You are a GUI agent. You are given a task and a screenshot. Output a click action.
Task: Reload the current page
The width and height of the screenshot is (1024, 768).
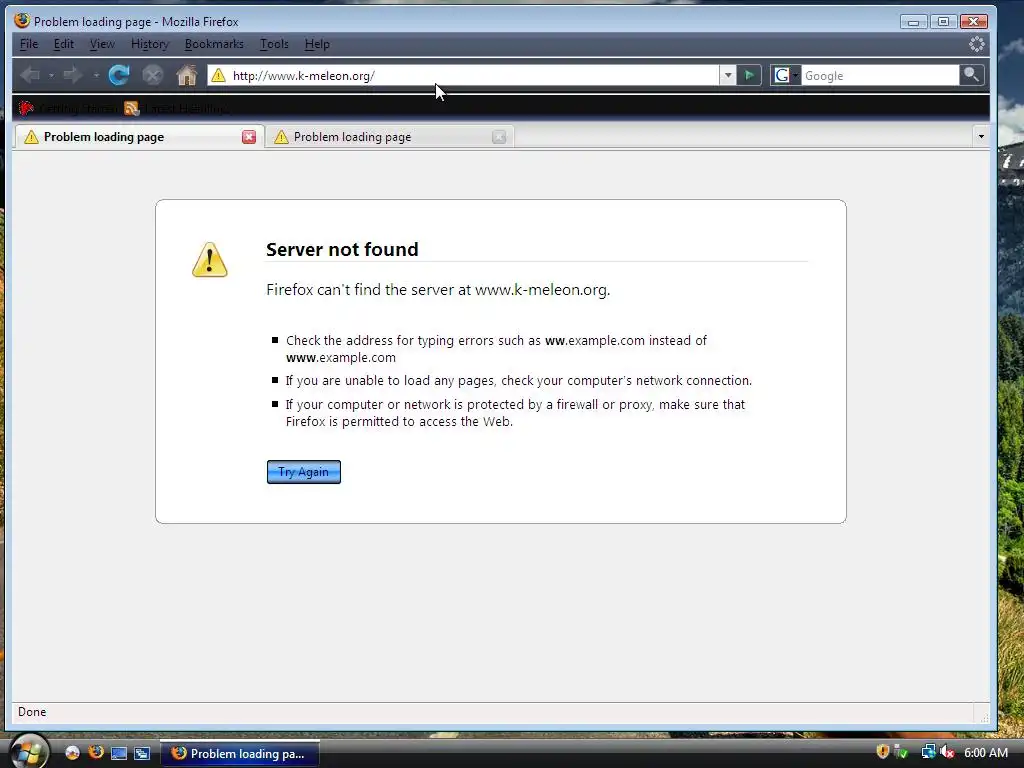(119, 75)
